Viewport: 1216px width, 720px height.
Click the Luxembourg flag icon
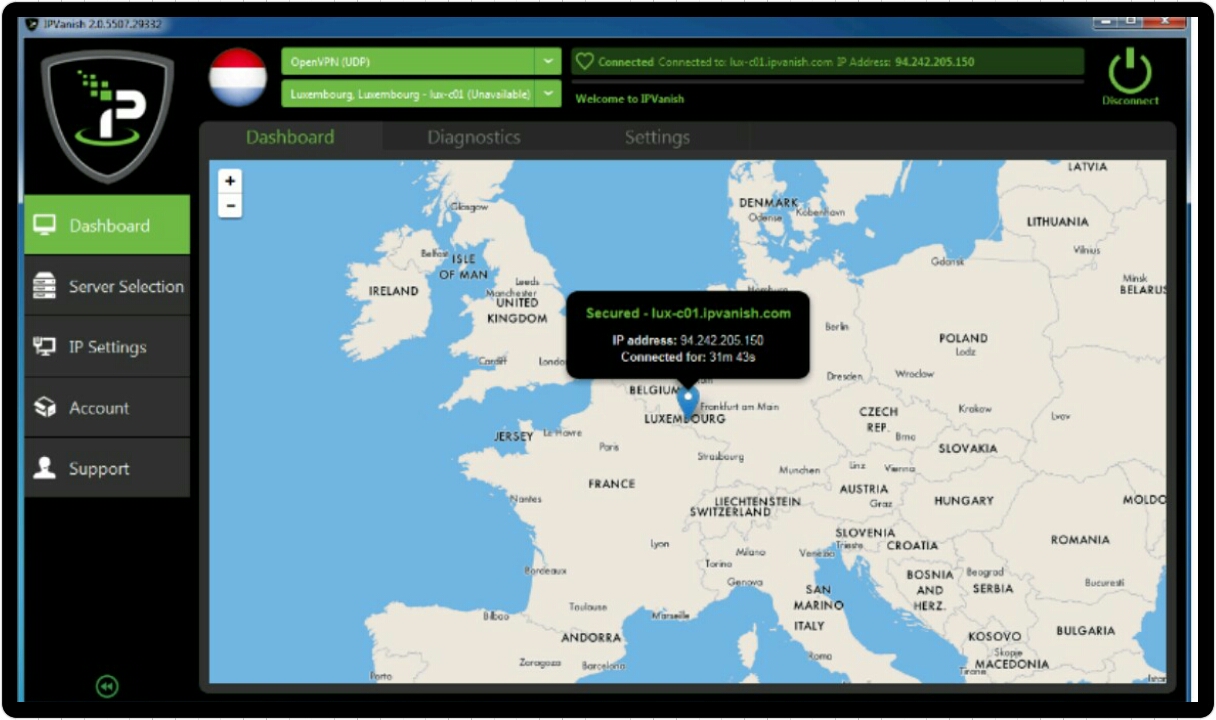pyautogui.click(x=238, y=77)
